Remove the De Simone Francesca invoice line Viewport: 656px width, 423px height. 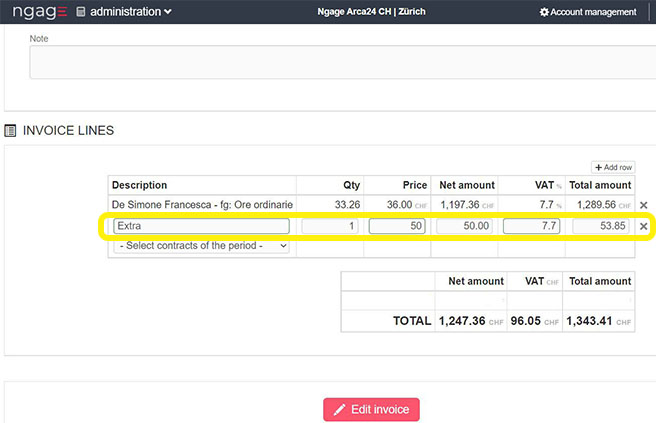click(643, 205)
